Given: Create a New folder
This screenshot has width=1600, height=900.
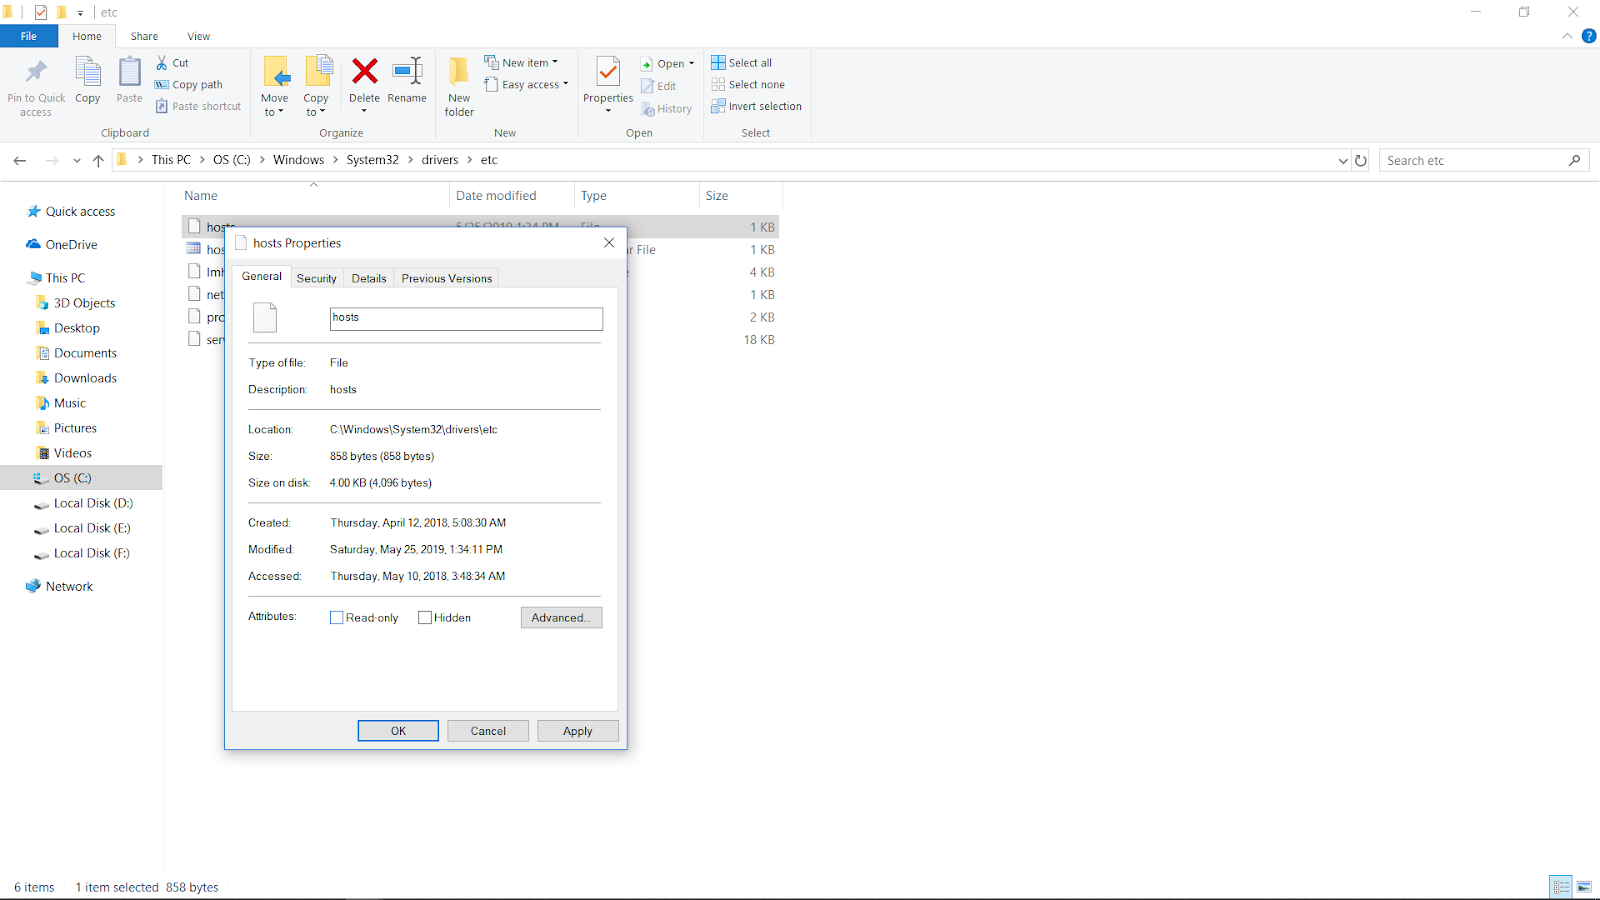Looking at the screenshot, I should 459,87.
